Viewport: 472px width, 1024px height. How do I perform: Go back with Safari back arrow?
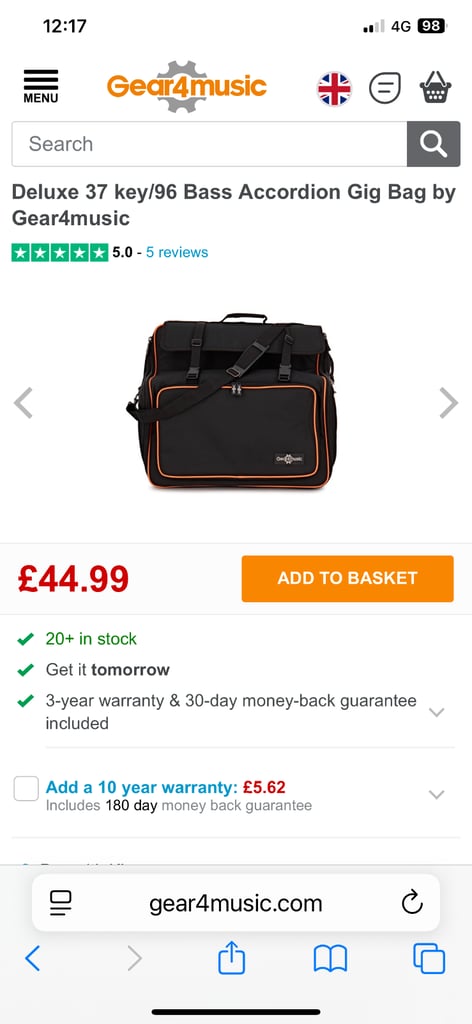(33, 959)
